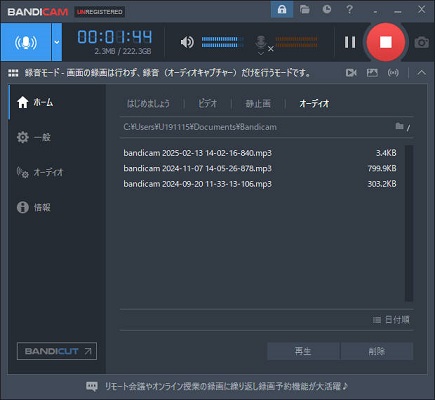Click the speaker volume icon
This screenshot has height=400, width=435.
187,42
